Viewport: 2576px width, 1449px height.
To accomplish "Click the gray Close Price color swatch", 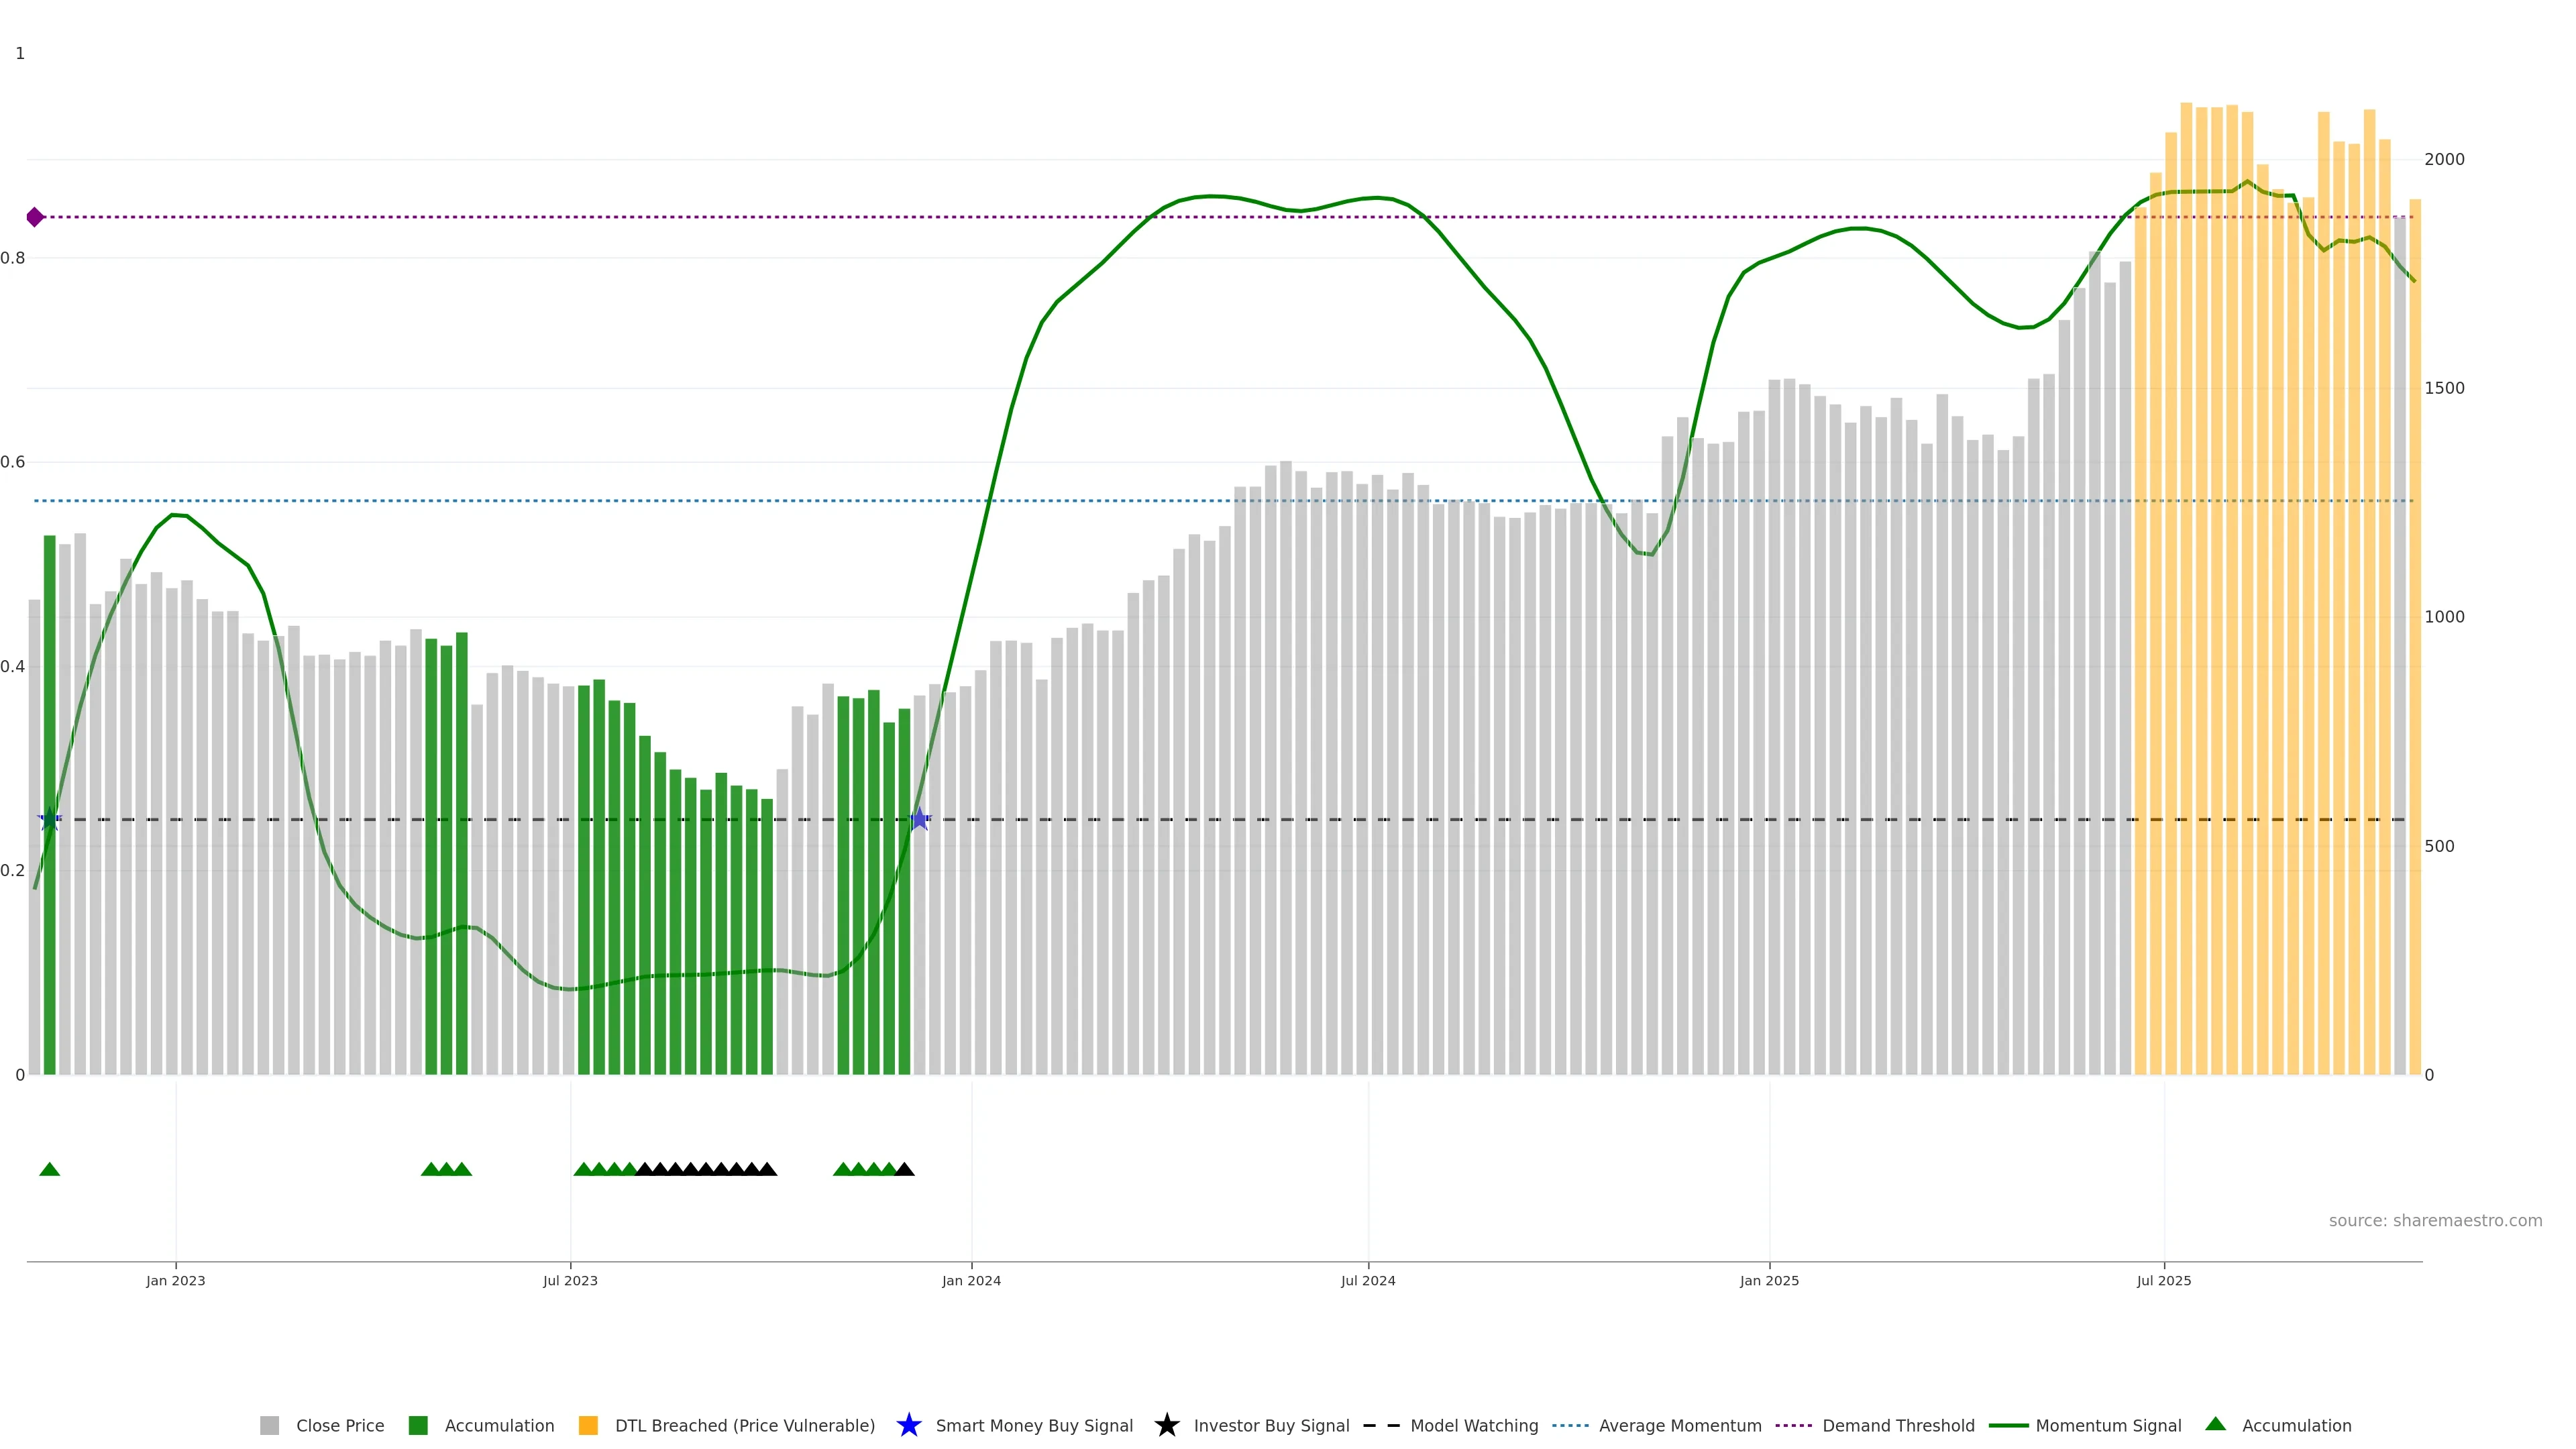I will pos(269,1425).
